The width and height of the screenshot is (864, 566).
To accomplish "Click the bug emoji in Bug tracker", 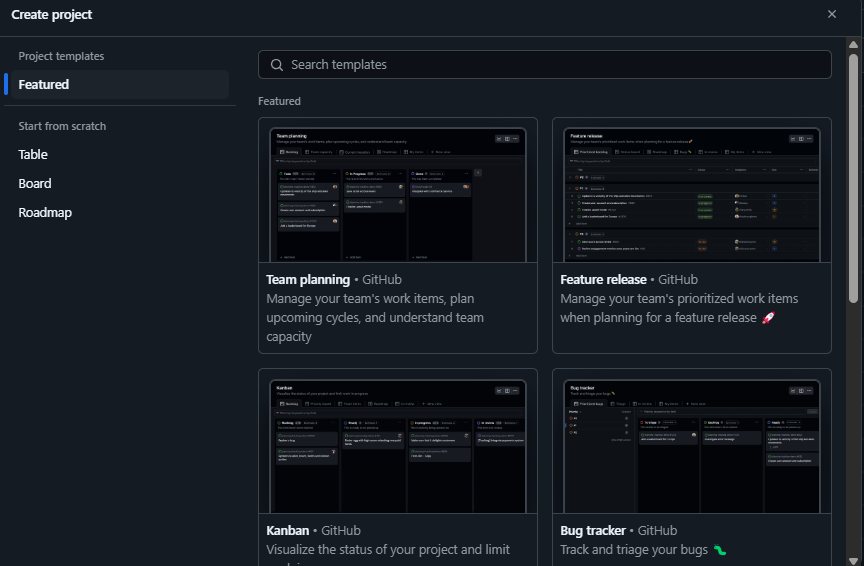I will coord(720,550).
